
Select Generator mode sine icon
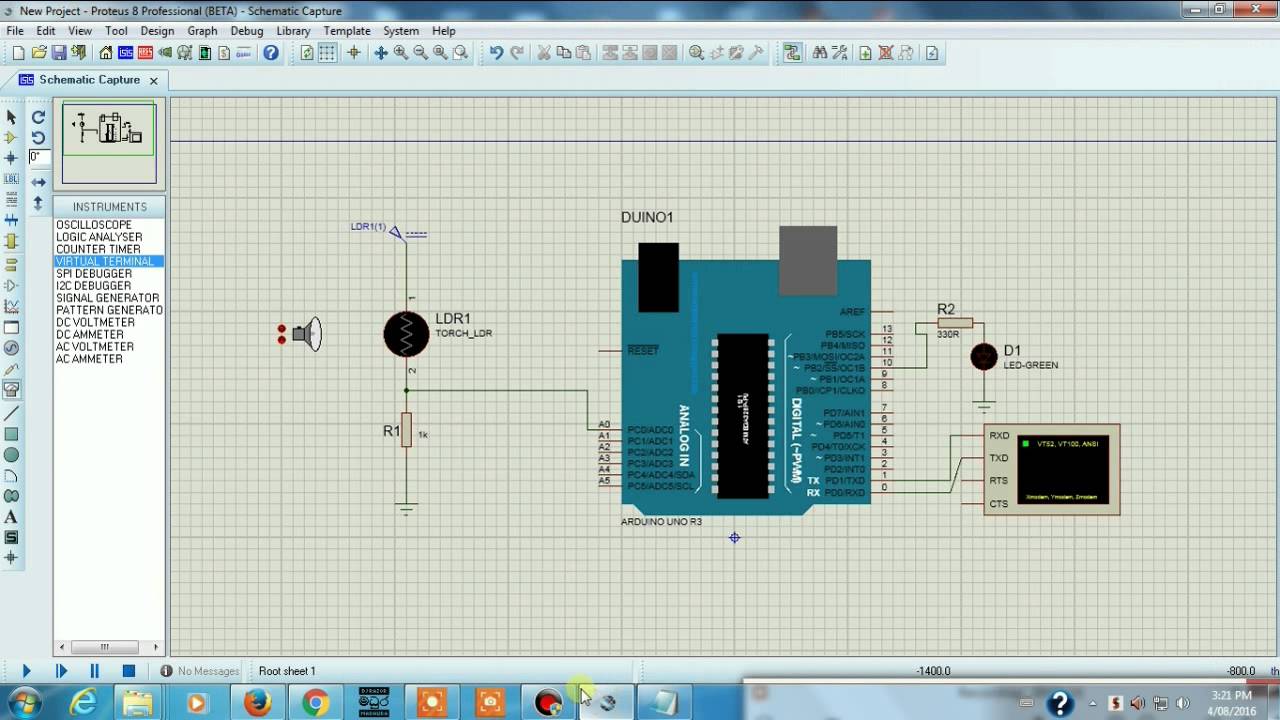point(12,348)
